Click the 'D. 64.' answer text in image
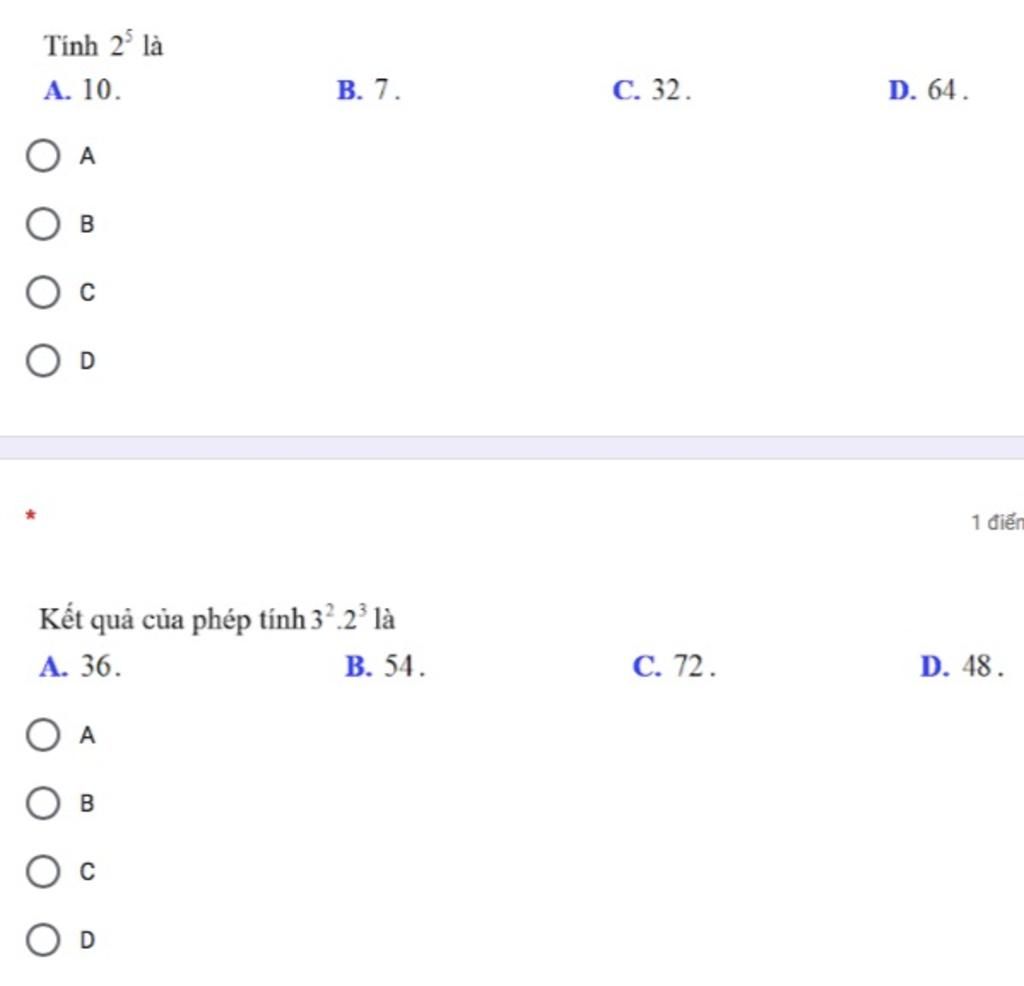The image size is (1024, 986). pyautogui.click(x=929, y=90)
